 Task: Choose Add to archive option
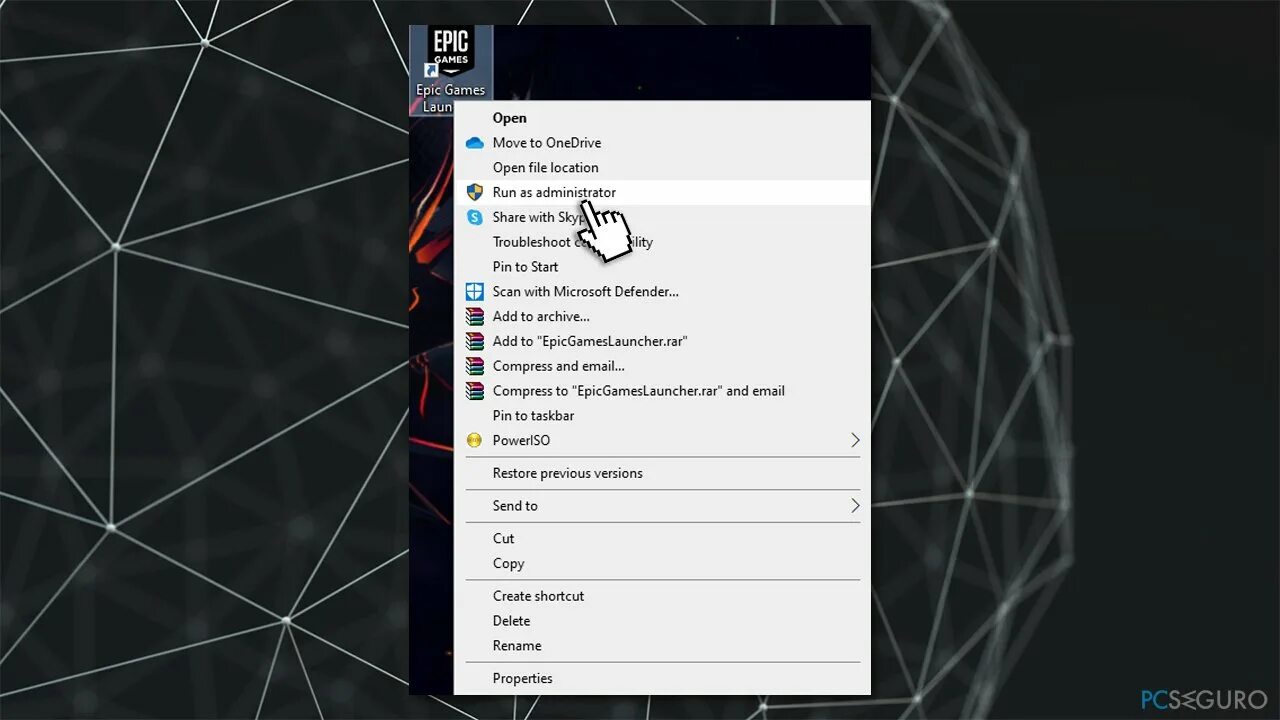pyautogui.click(x=662, y=317)
